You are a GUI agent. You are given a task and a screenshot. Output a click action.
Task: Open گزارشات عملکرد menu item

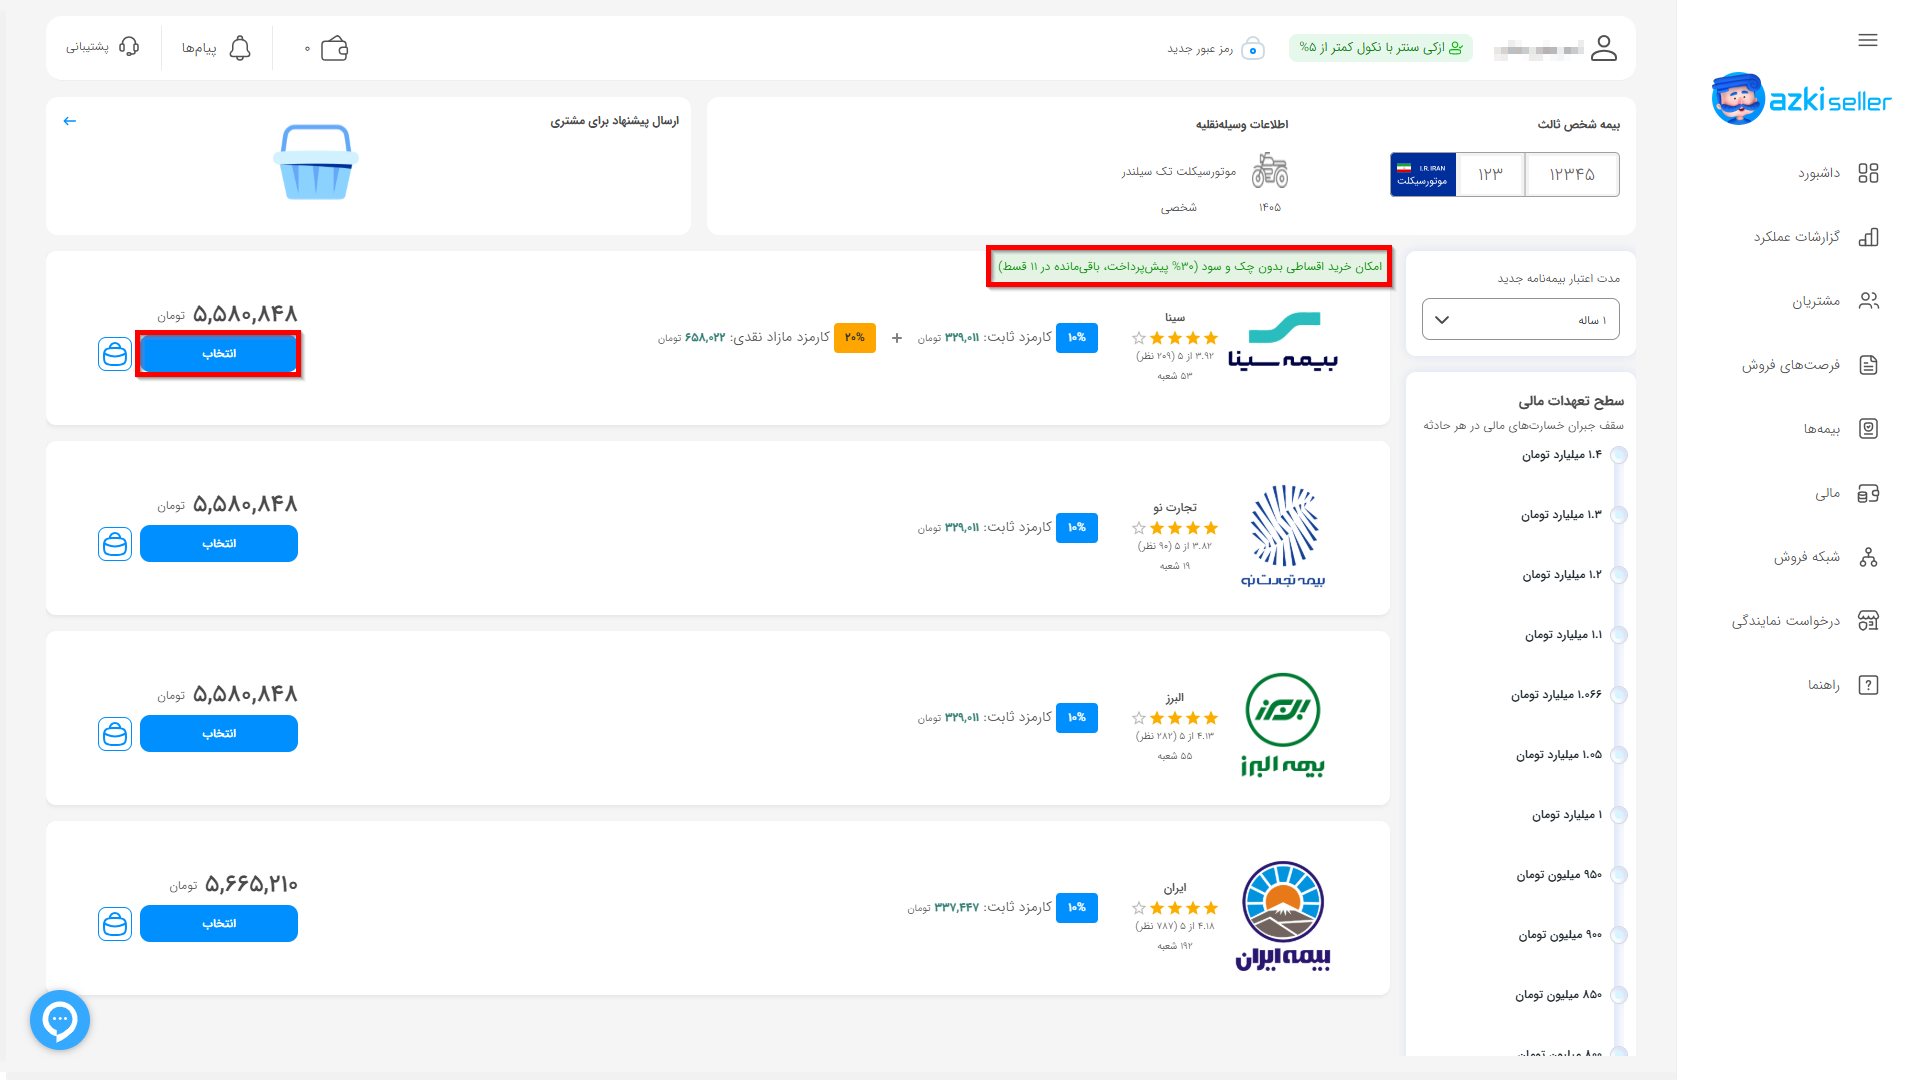(1796, 237)
